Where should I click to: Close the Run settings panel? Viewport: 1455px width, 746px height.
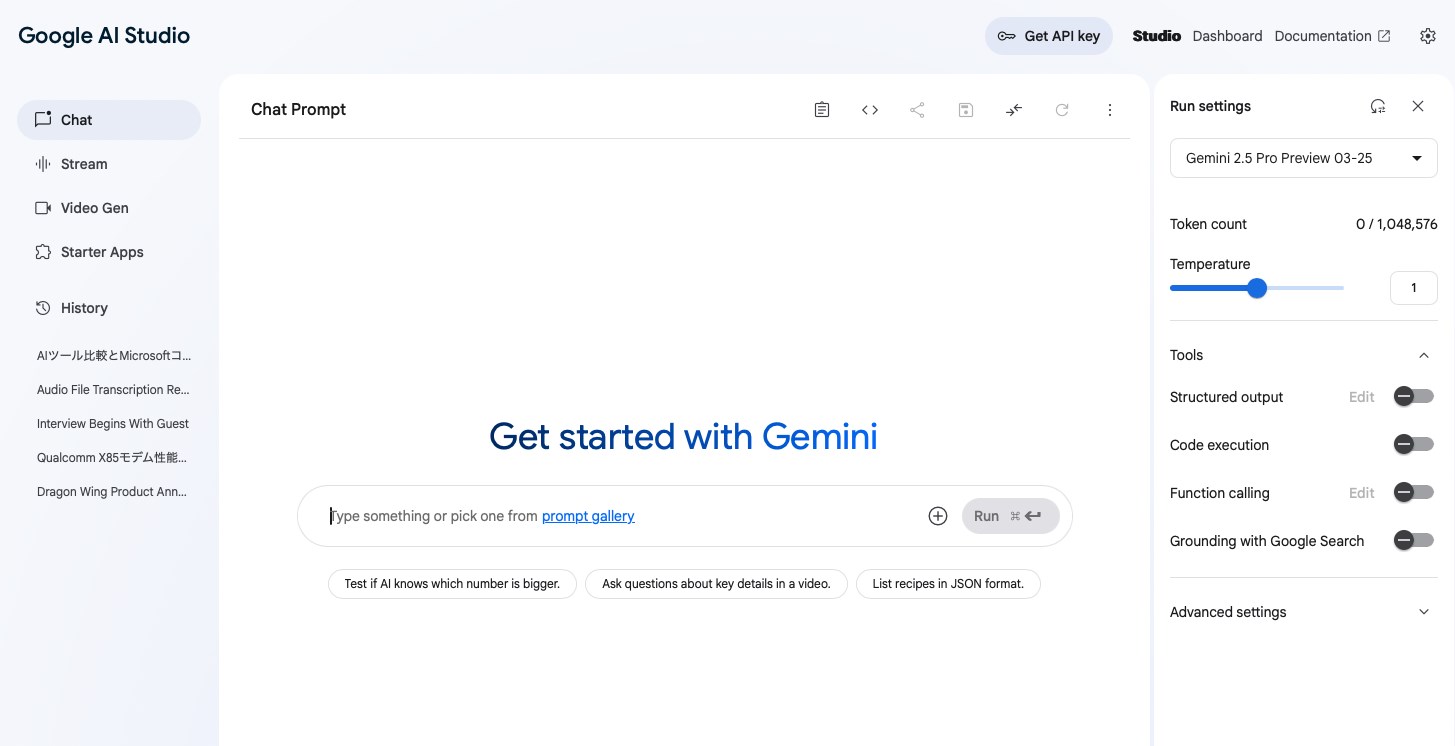[1418, 106]
